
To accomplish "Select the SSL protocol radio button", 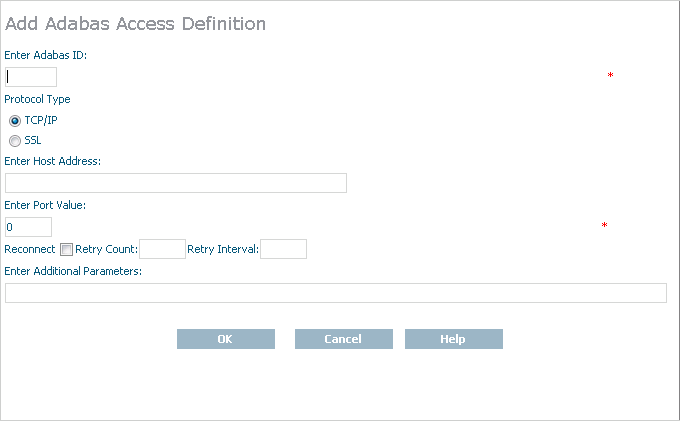I will point(15,141).
